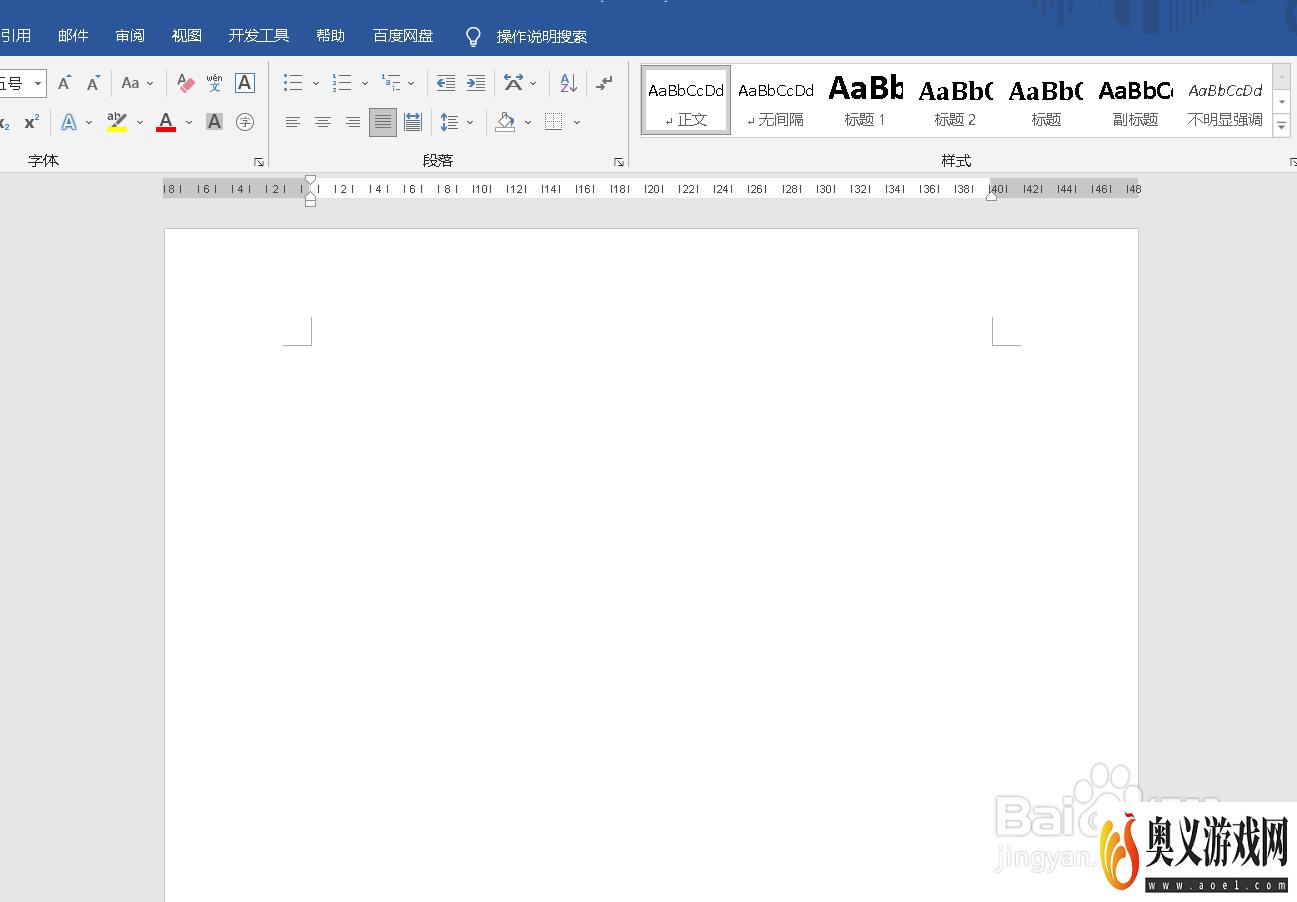This screenshot has width=1297, height=902.
Task: Apply yellow text highlight color
Action: (117, 122)
